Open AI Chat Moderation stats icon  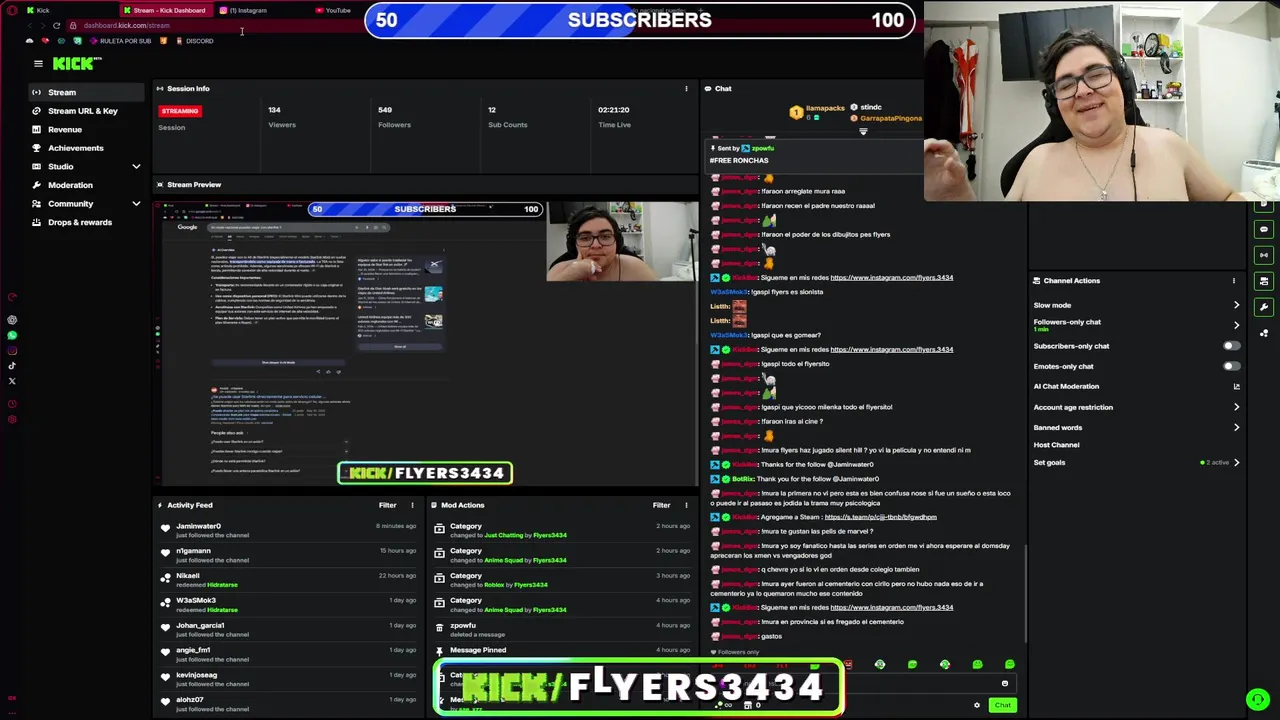click(x=1236, y=386)
